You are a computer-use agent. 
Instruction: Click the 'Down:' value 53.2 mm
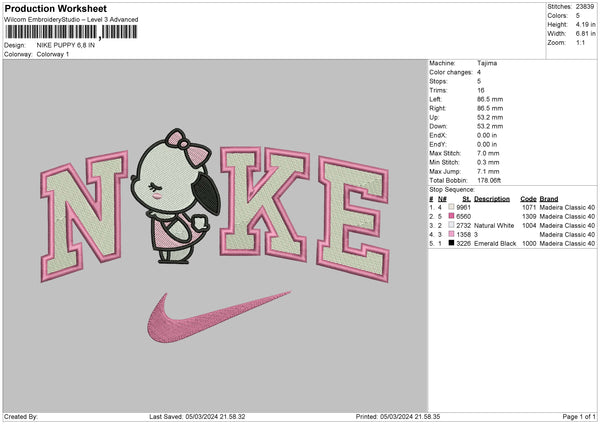pyautogui.click(x=490, y=126)
